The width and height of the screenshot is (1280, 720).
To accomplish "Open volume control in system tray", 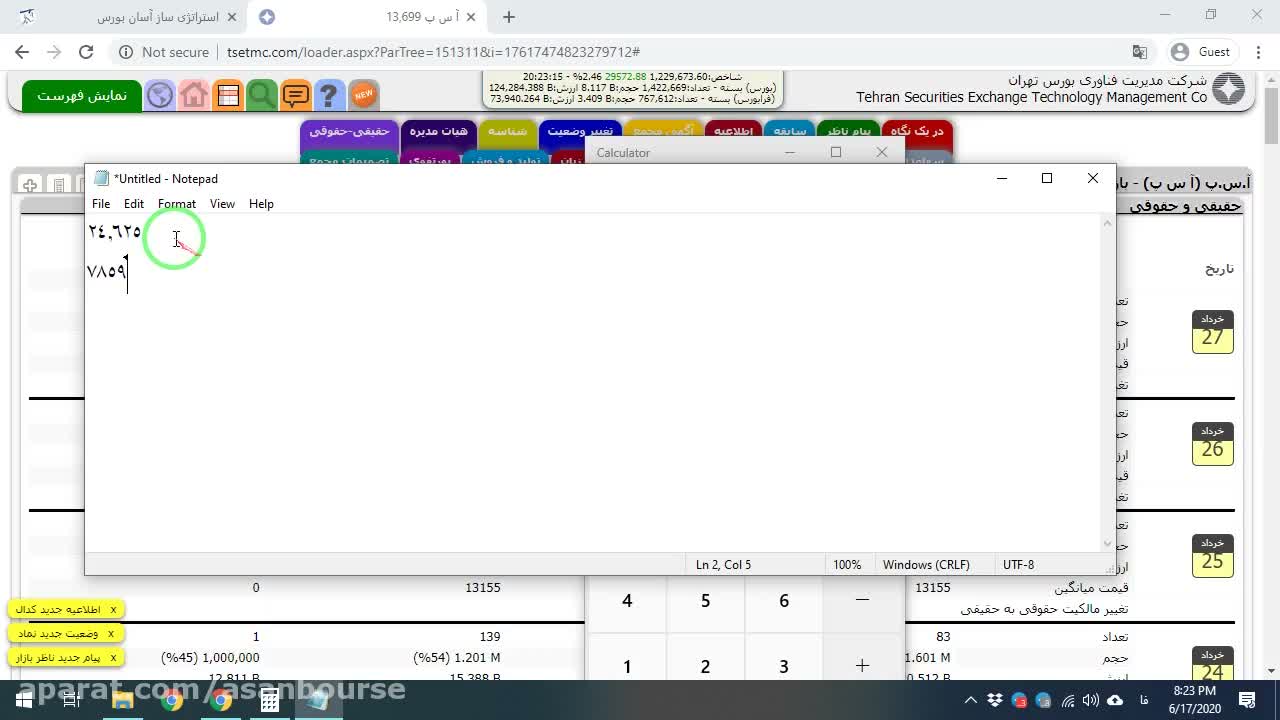I will 1092,700.
